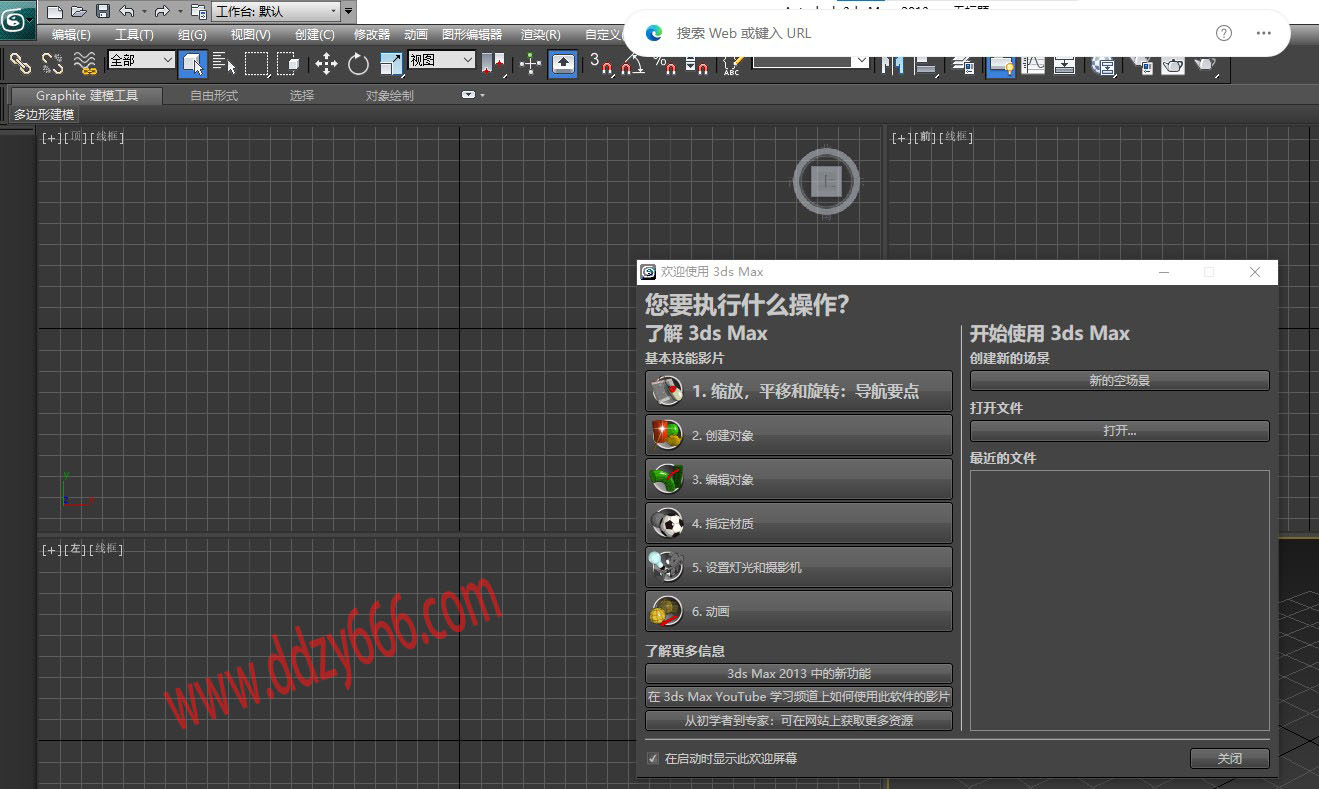
Task: Open the 工作台: 默认 workspace dropdown
Action: 276,11
